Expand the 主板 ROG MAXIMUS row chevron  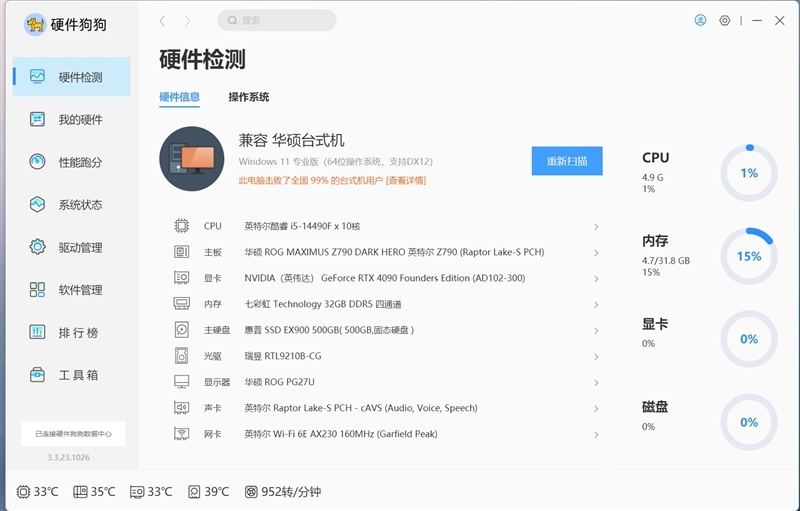click(x=596, y=252)
